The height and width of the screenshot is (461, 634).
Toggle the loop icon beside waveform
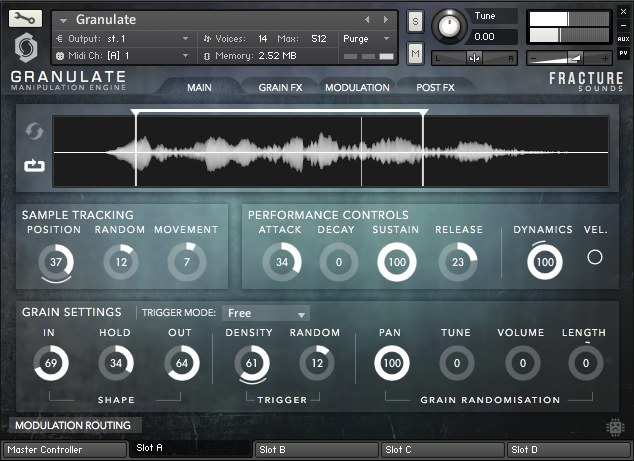(34, 165)
